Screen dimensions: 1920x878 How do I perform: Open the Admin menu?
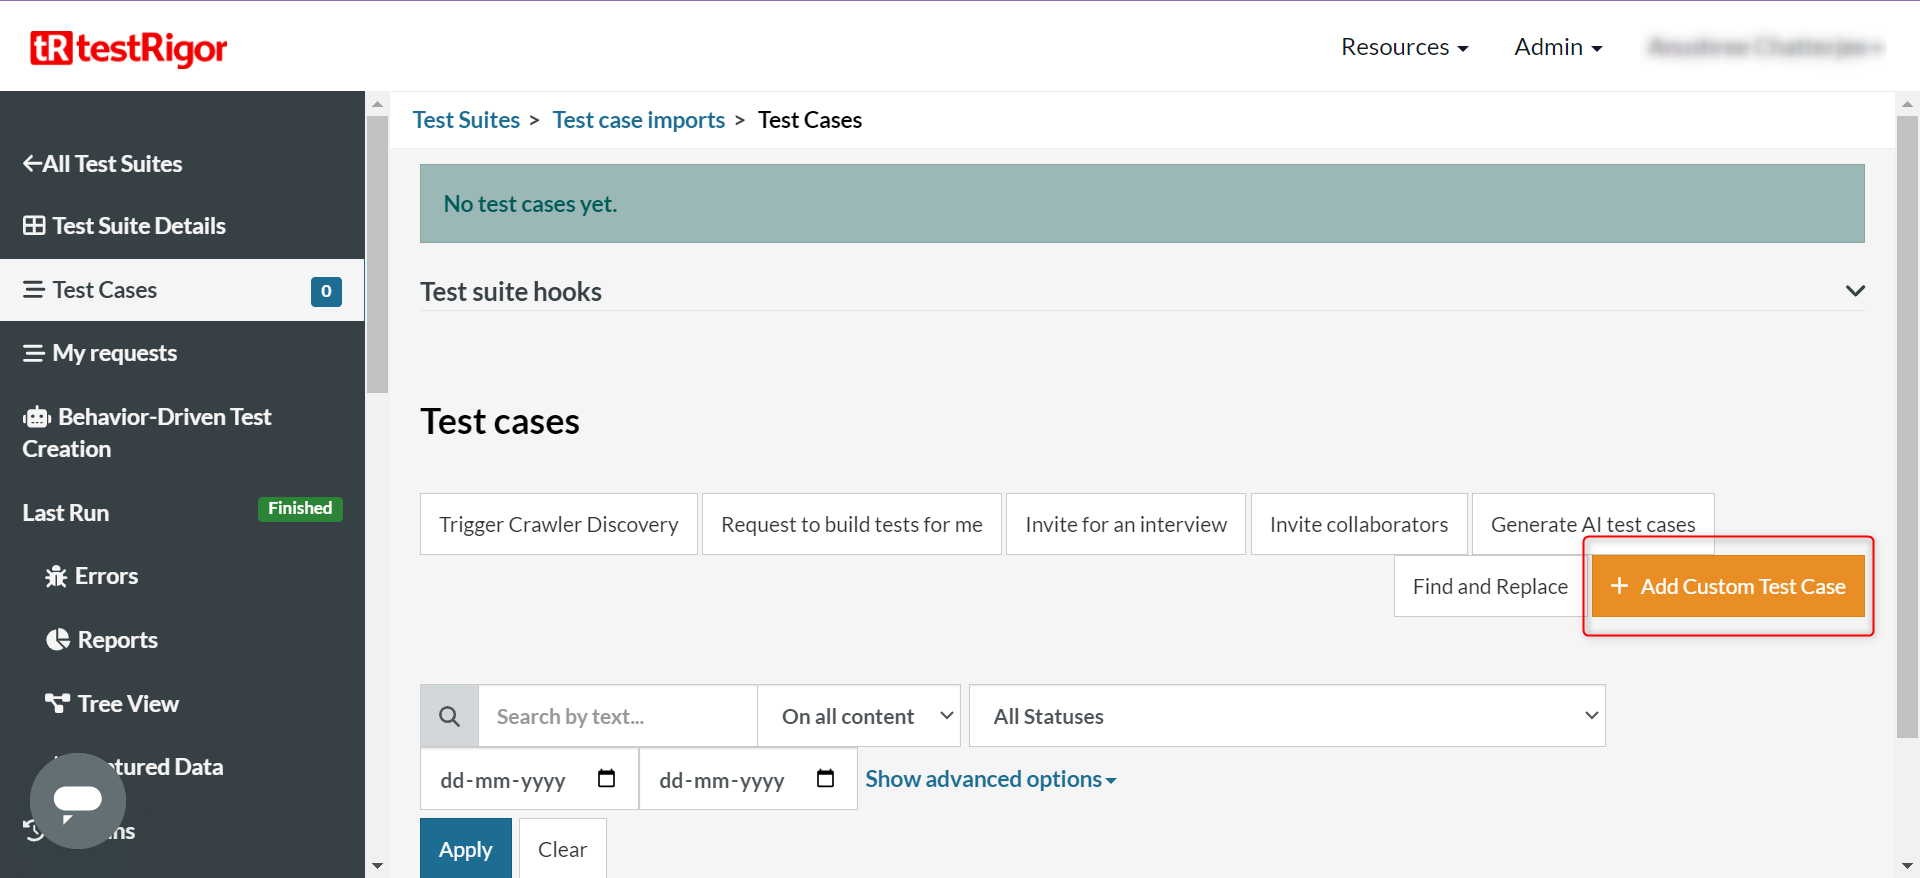(x=1557, y=47)
